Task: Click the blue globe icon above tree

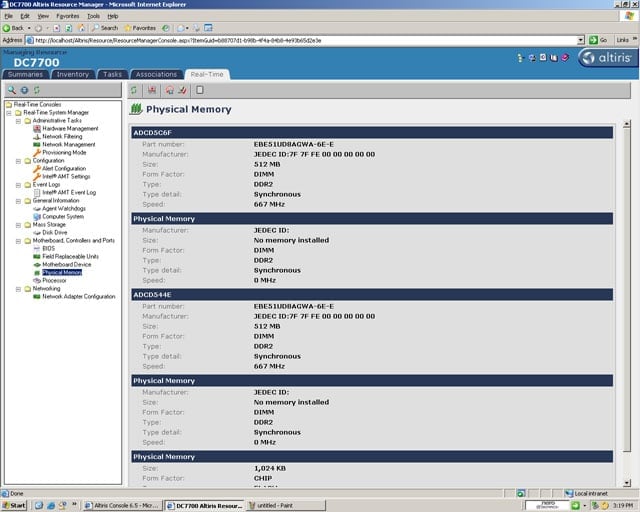Action: (x=24, y=90)
